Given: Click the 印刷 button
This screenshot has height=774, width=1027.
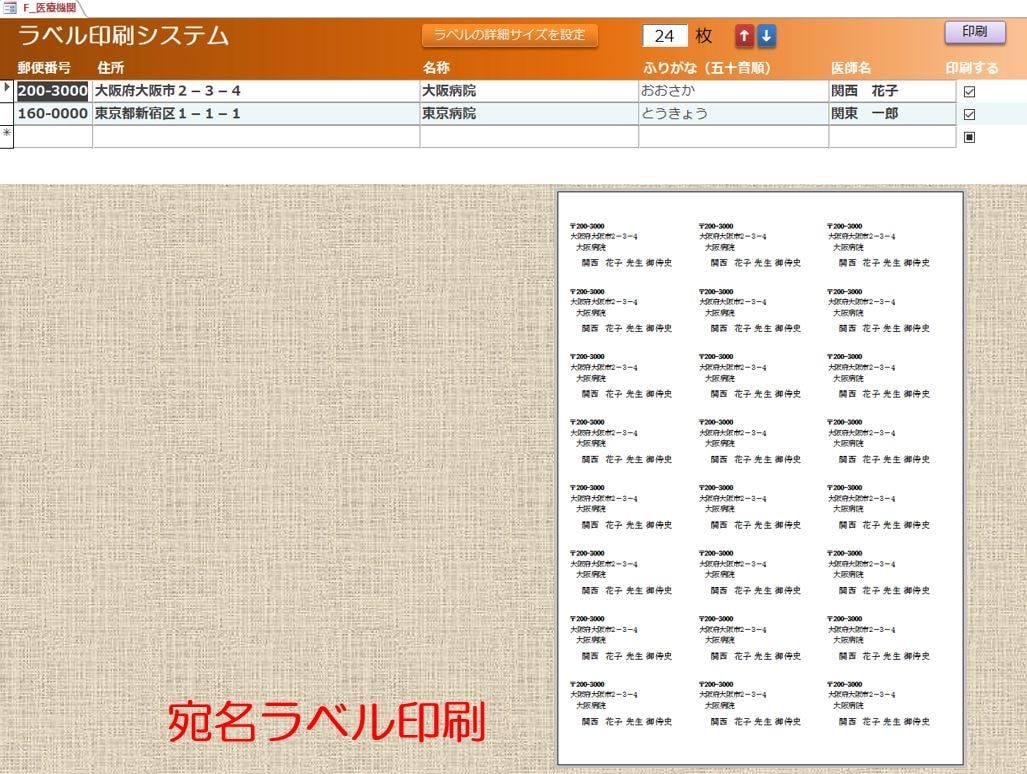Looking at the screenshot, I should click(x=975, y=31).
